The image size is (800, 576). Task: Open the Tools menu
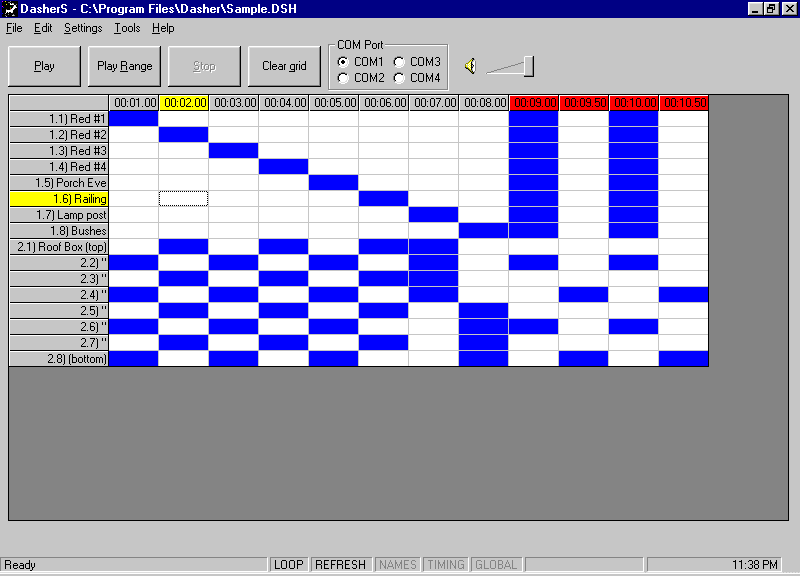[x=127, y=28]
